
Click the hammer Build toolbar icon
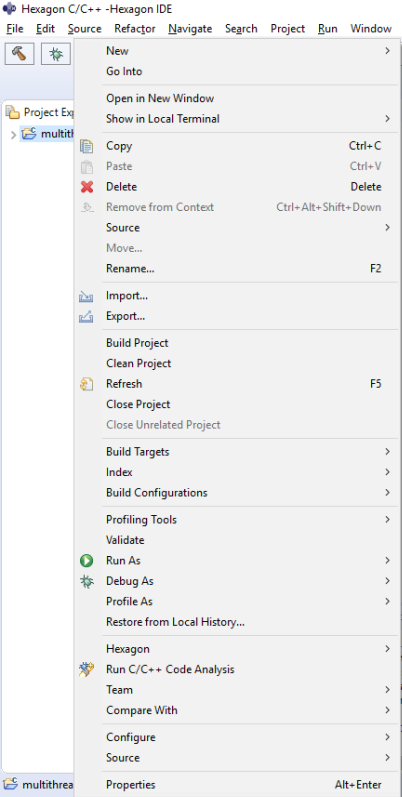coord(19,53)
